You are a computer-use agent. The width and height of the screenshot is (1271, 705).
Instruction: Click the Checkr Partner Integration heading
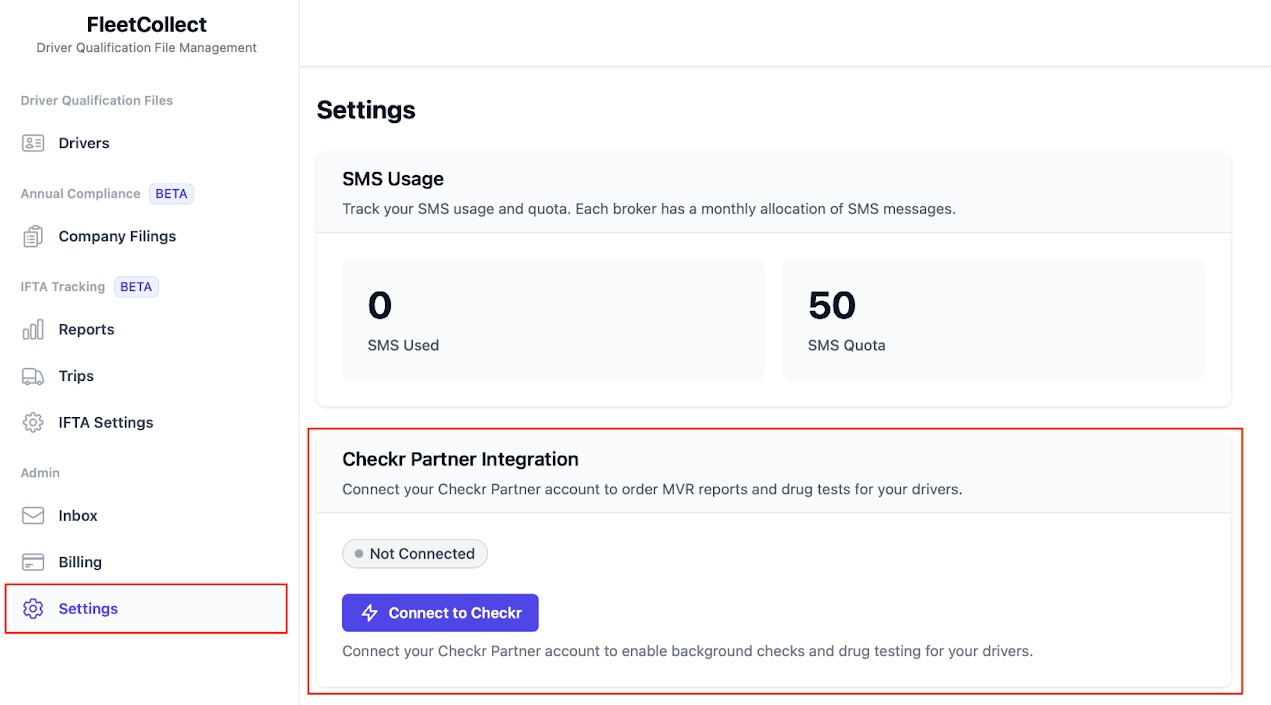pyautogui.click(x=460, y=459)
